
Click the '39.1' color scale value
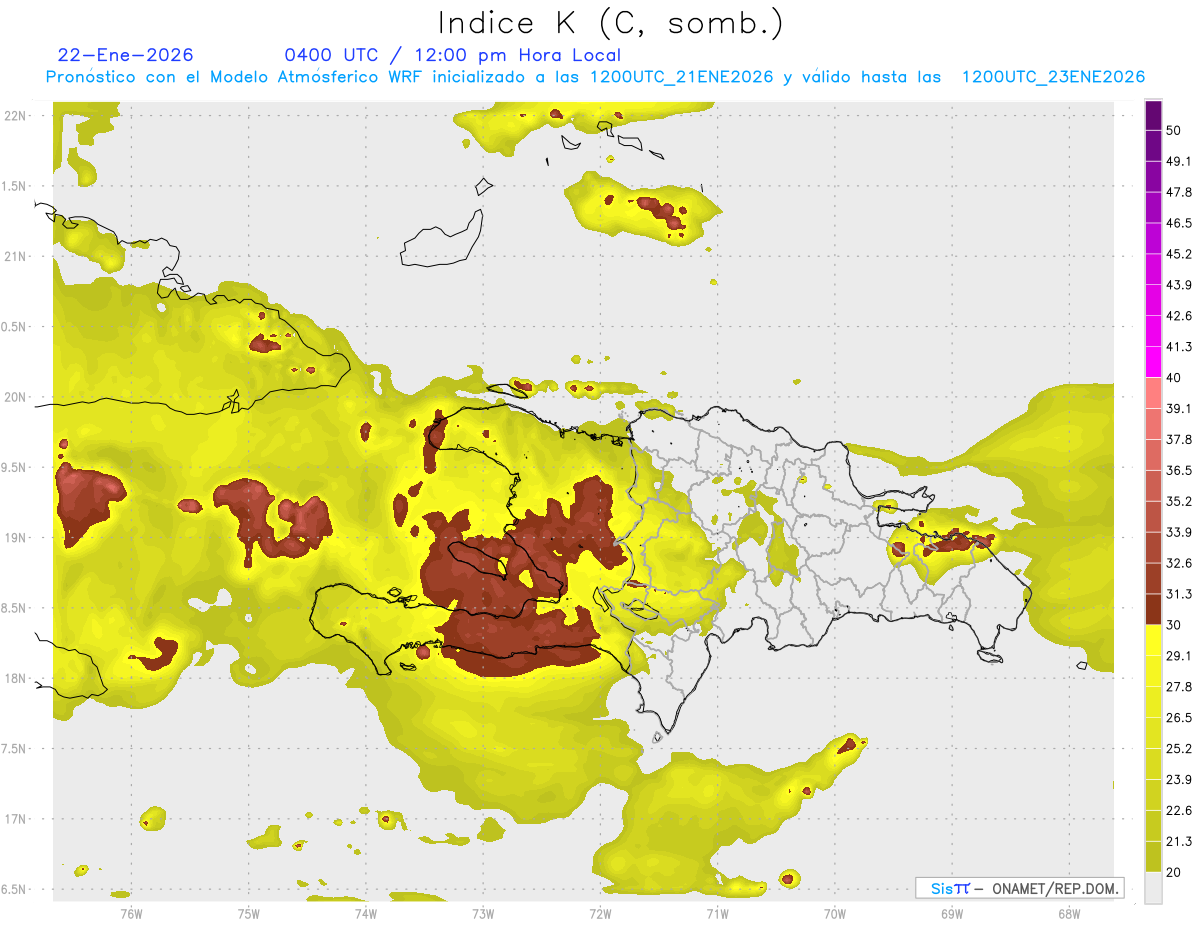point(1179,409)
